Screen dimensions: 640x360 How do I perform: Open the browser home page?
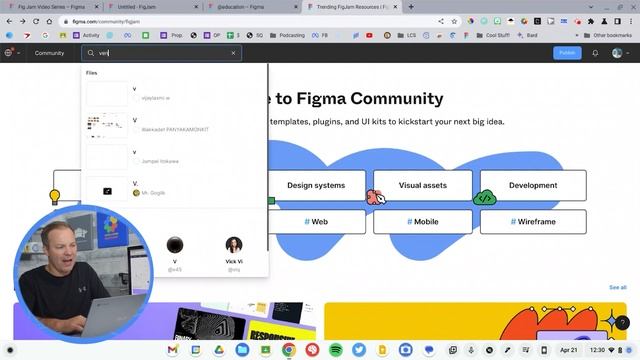49,21
